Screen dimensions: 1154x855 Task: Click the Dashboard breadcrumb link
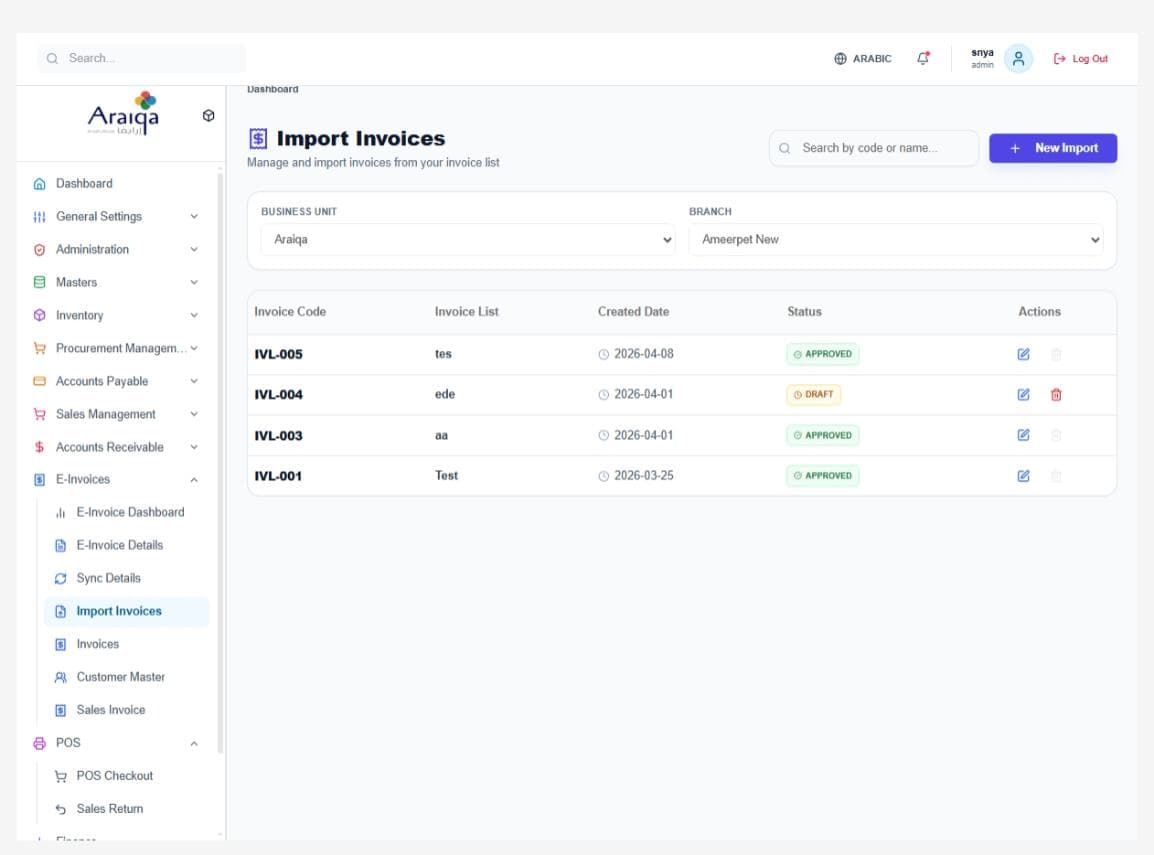[x=272, y=89]
